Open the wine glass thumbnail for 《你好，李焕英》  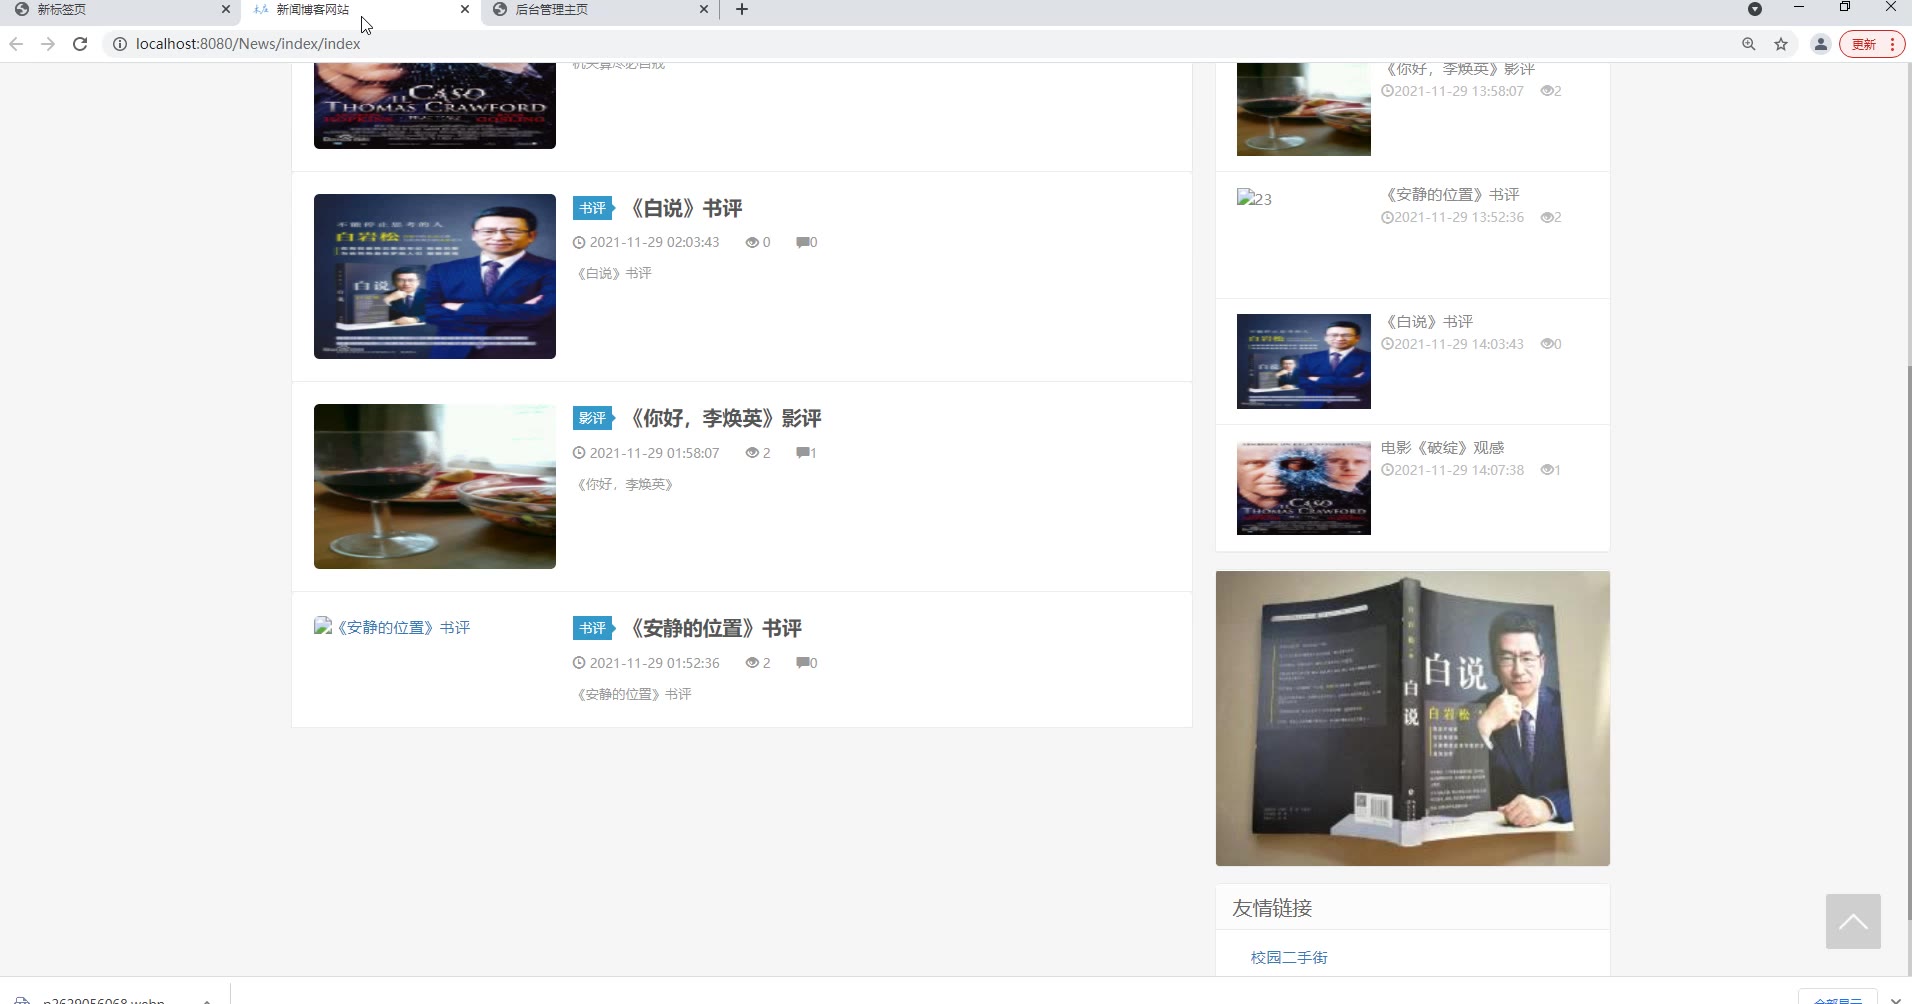[435, 486]
